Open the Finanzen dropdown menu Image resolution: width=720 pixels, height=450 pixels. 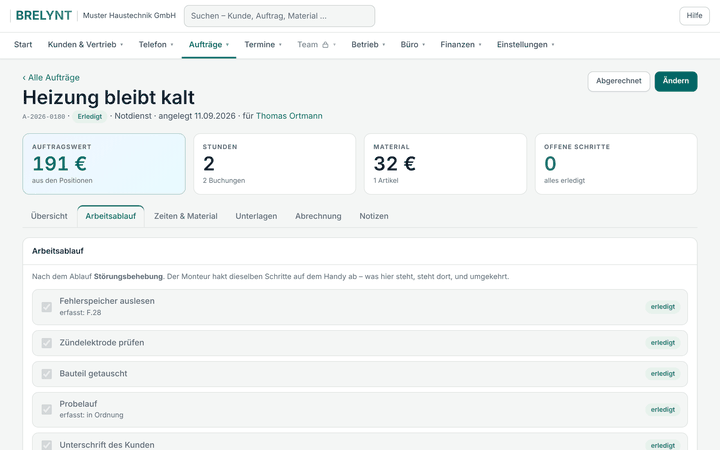pyautogui.click(x=461, y=45)
